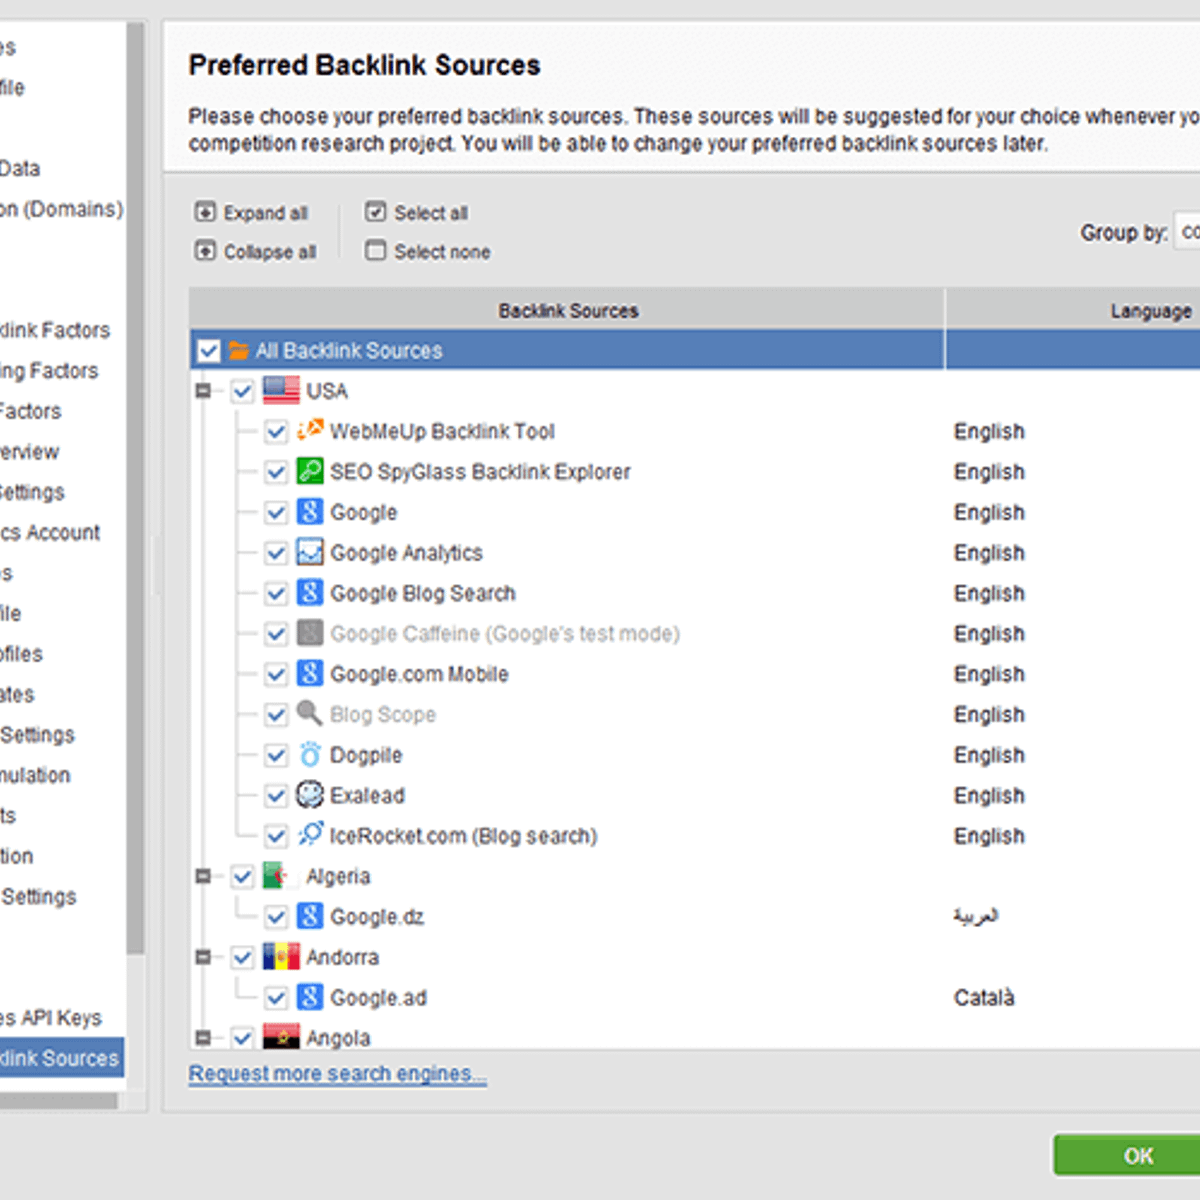Sort by the Backlink Sources column header
The height and width of the screenshot is (1200, 1200).
pos(567,310)
